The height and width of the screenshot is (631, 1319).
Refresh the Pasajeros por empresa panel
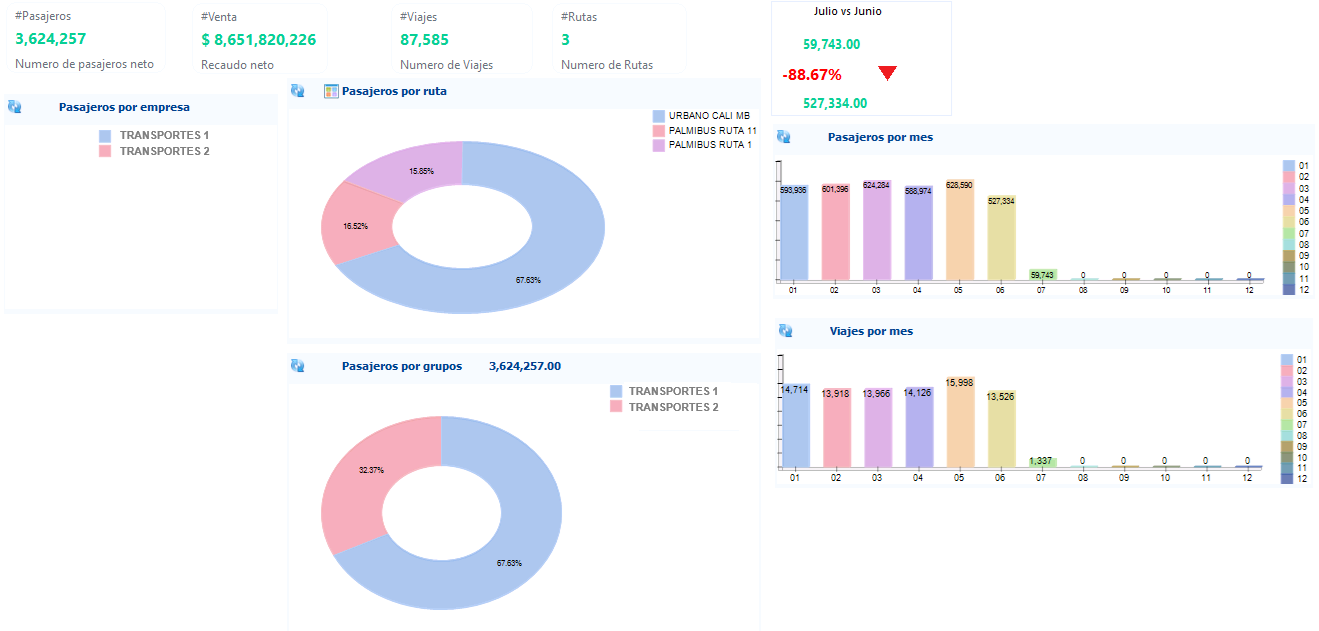tap(14, 106)
